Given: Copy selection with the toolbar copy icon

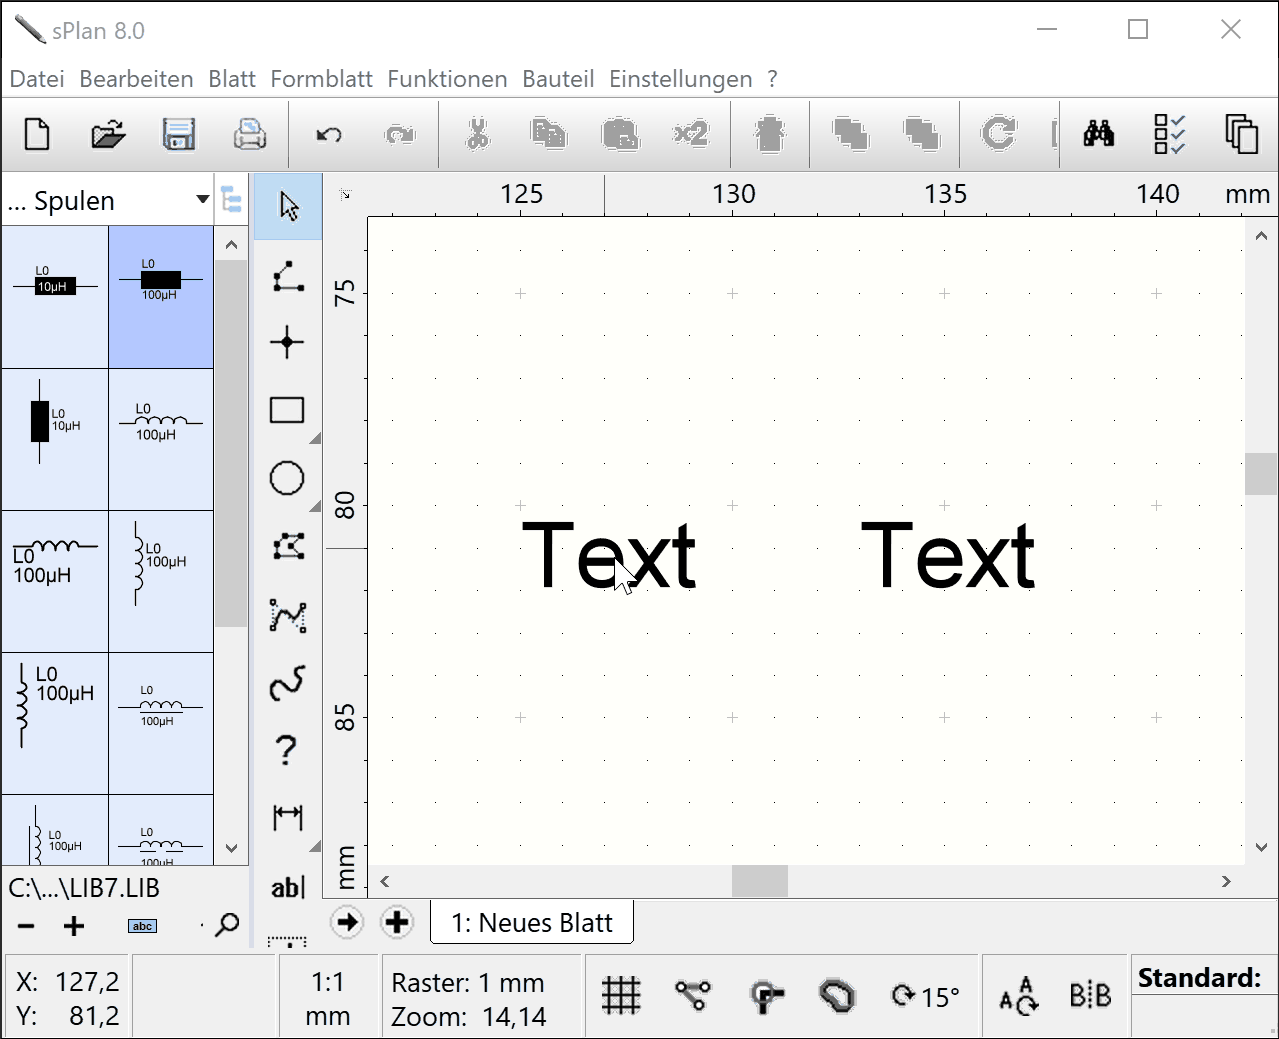Looking at the screenshot, I should click(549, 134).
